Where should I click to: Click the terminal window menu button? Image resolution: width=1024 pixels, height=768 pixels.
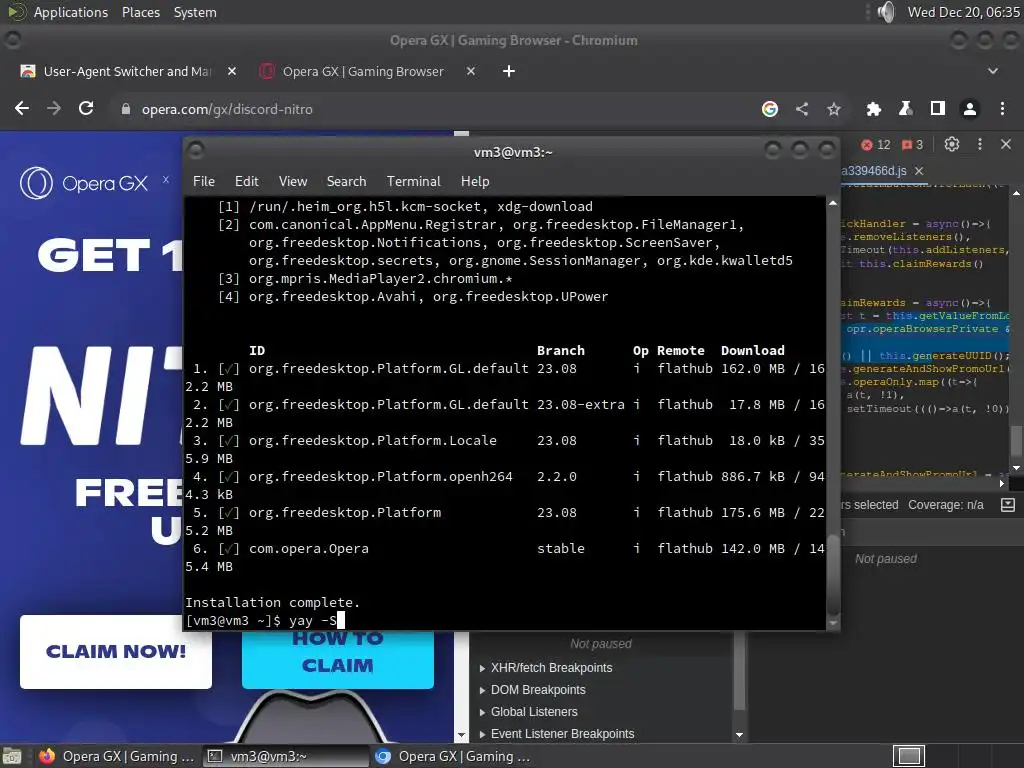(196, 151)
